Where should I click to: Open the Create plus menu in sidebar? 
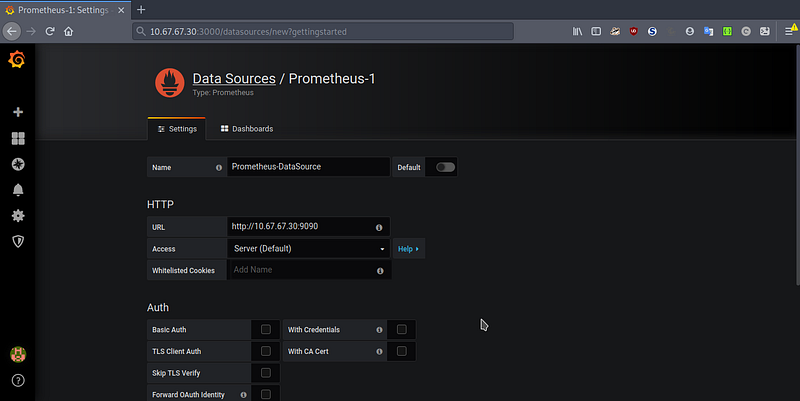(18, 112)
